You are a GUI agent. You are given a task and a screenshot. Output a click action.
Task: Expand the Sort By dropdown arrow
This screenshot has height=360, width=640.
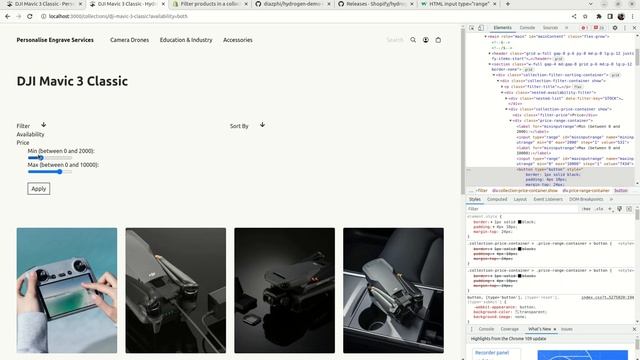262,124
